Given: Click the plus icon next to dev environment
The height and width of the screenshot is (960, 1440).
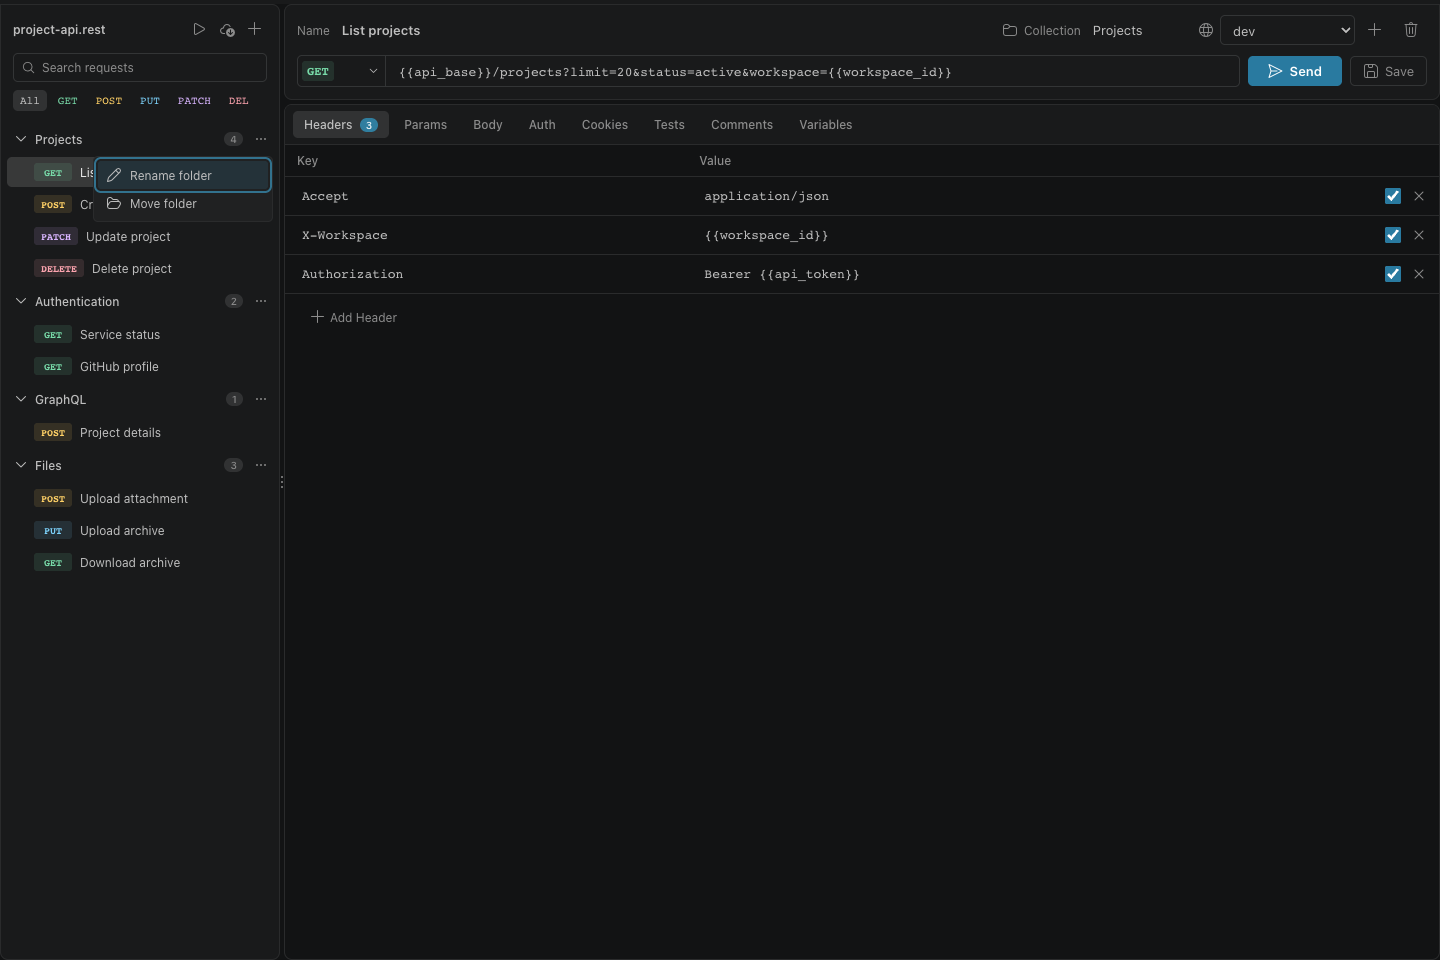Looking at the screenshot, I should (x=1375, y=30).
